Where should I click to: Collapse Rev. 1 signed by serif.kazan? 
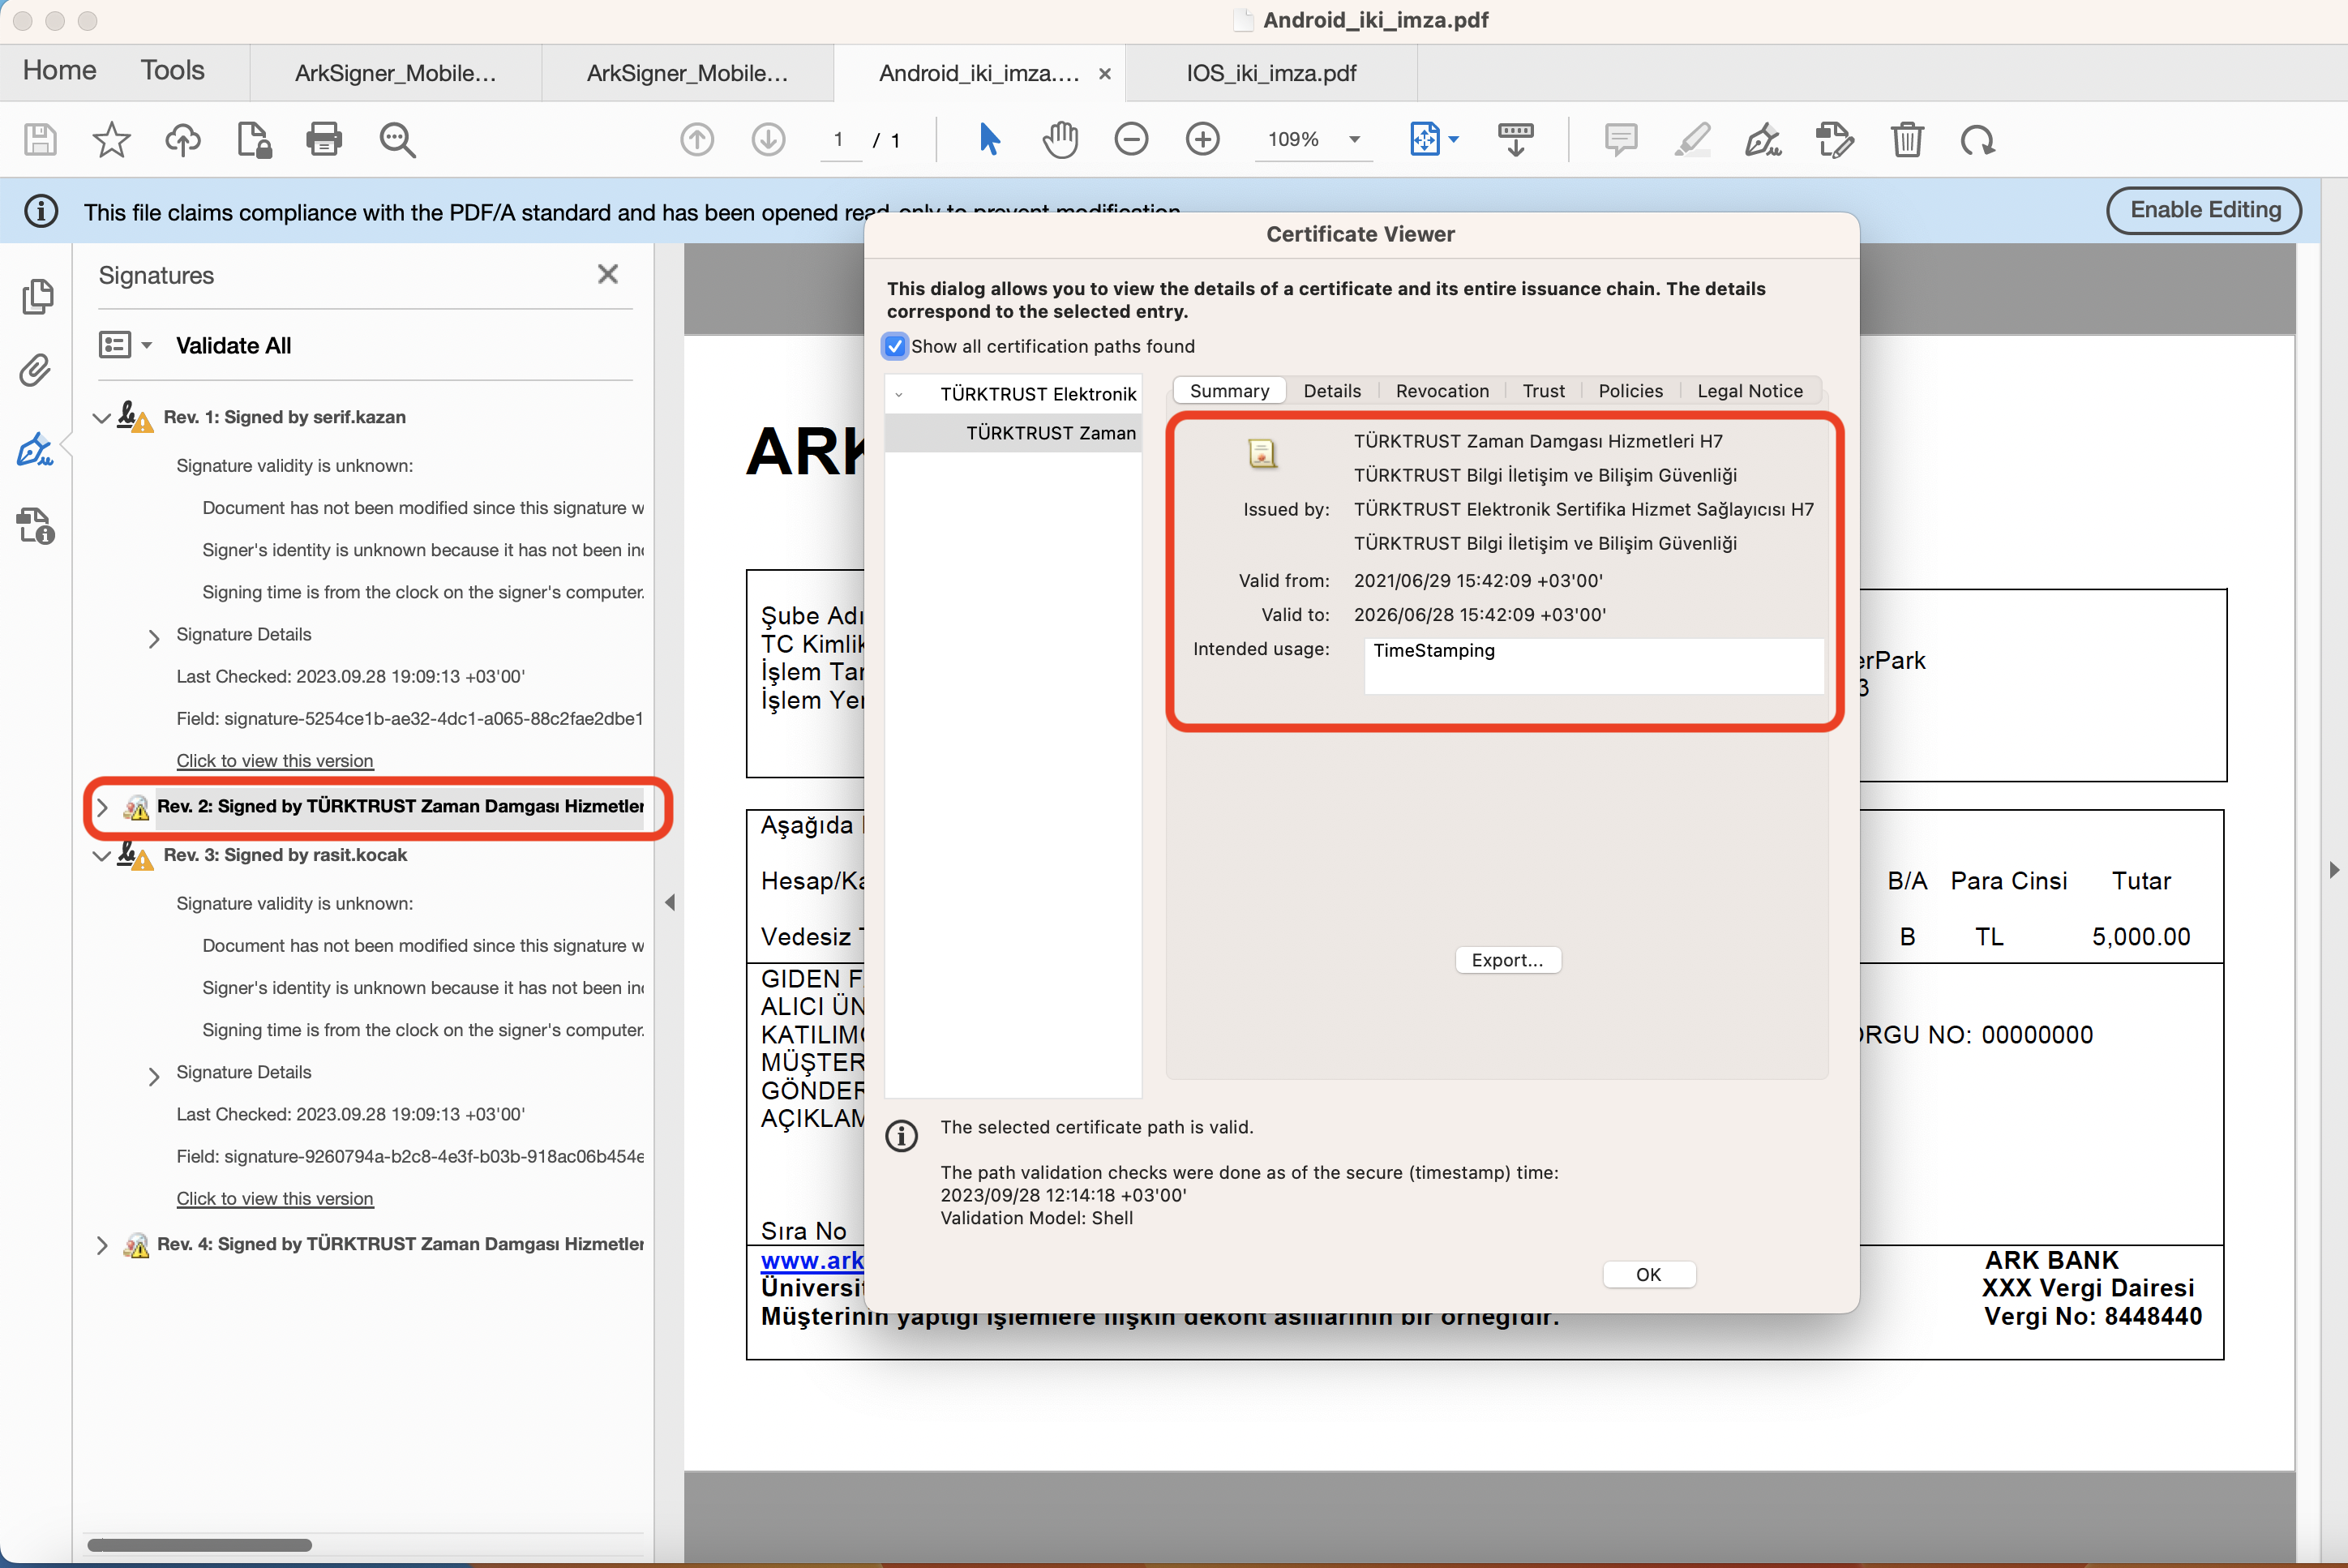tap(101, 418)
